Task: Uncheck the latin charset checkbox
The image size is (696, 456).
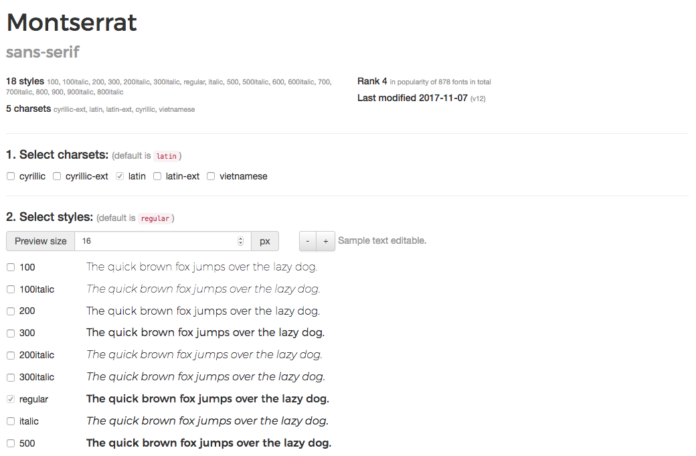Action: (x=119, y=176)
